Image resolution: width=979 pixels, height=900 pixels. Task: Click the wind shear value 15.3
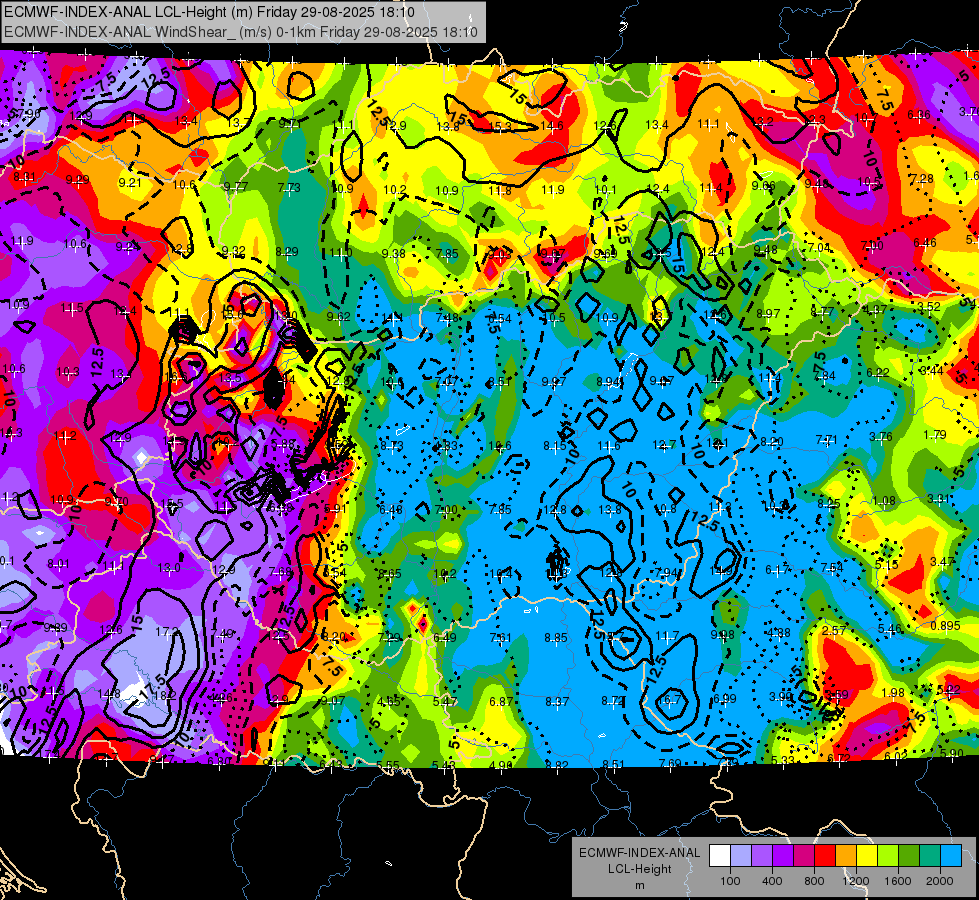(500, 127)
